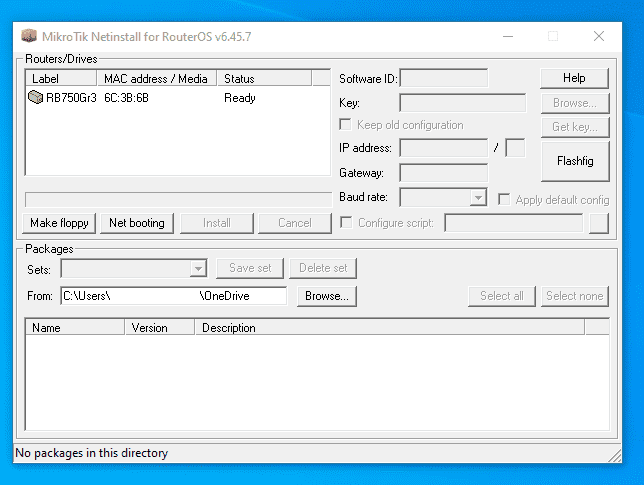Check the Configure script option
This screenshot has width=644, height=485.
[x=346, y=223]
